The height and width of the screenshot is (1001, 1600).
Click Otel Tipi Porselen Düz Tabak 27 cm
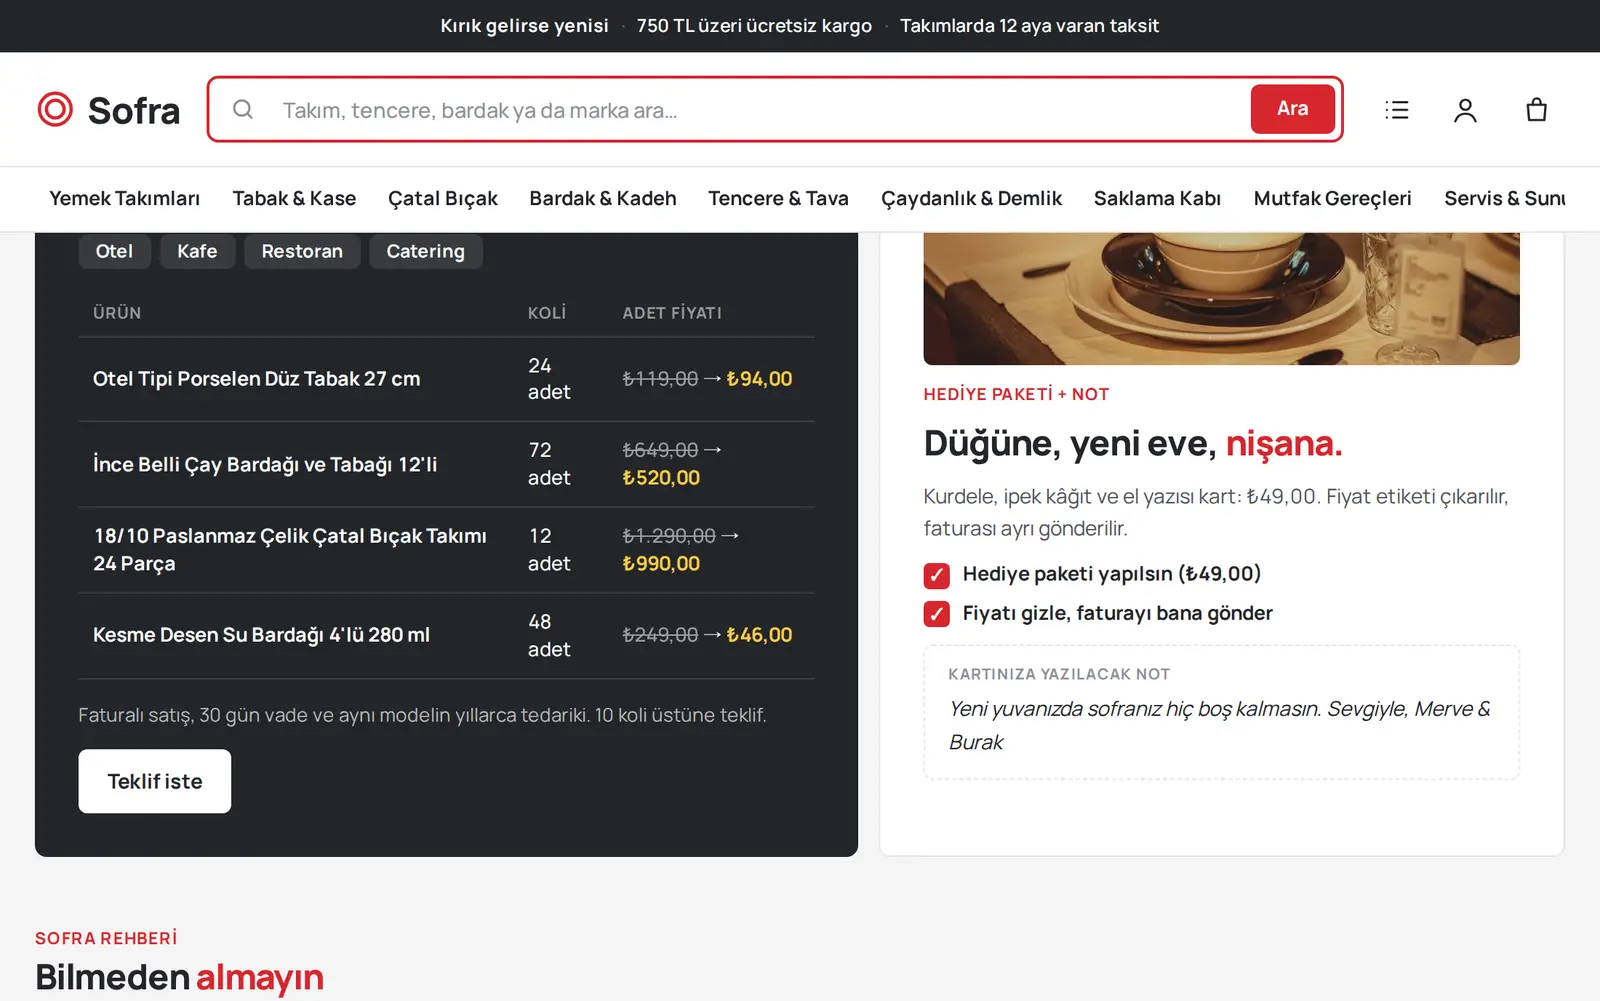257,379
